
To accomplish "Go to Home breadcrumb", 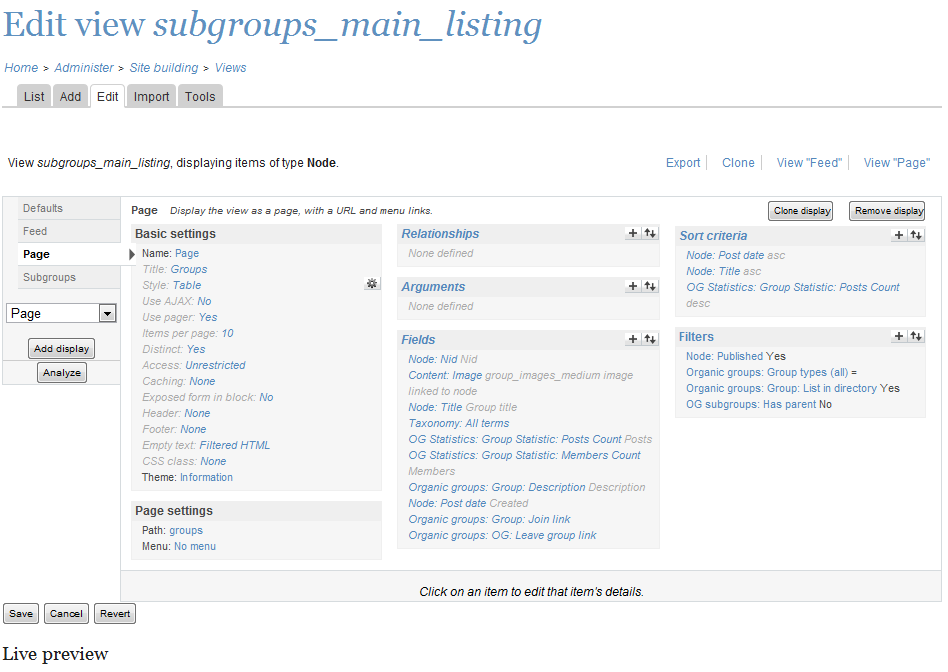I will 21,68.
